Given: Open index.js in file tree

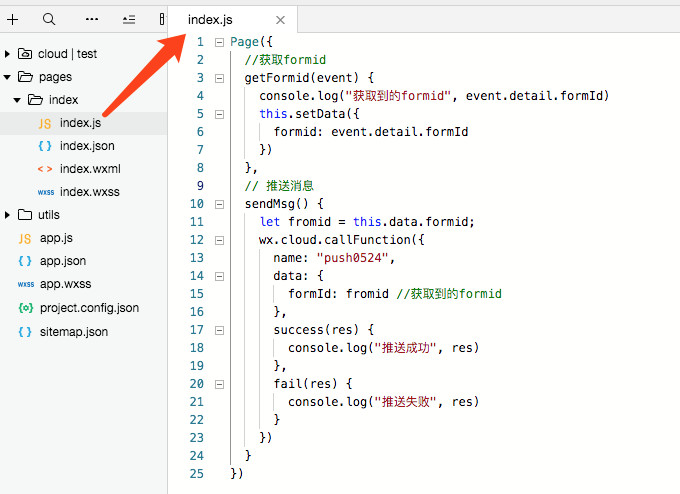Looking at the screenshot, I should coord(80,123).
